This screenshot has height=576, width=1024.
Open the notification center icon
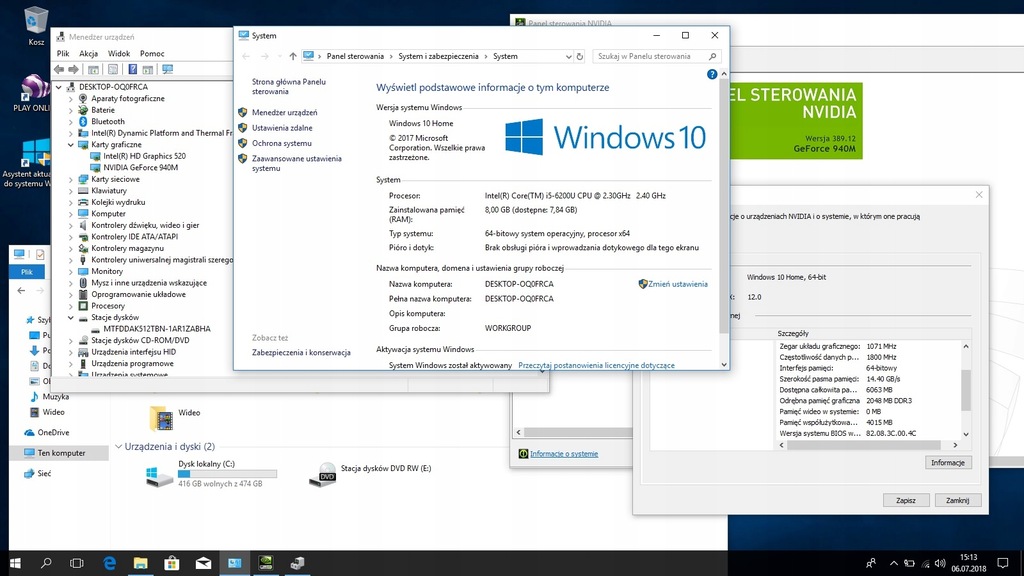coord(1003,563)
